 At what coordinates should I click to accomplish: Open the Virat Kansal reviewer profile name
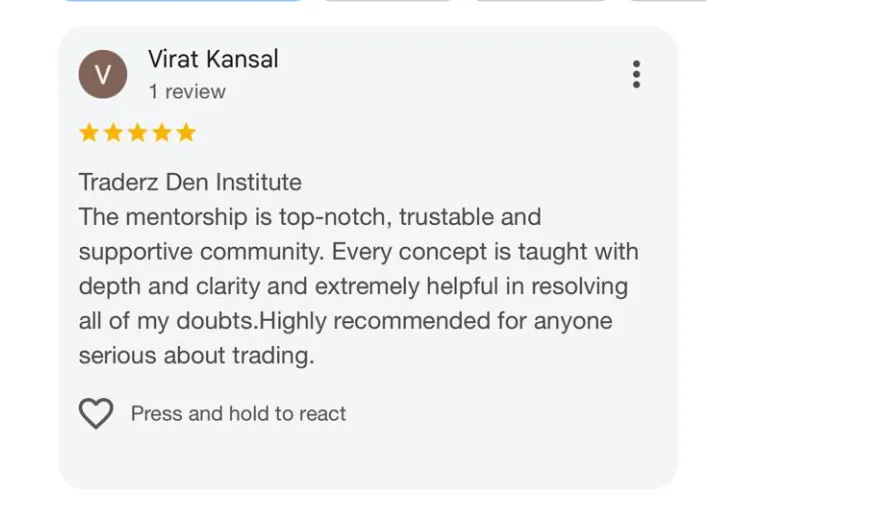click(213, 59)
